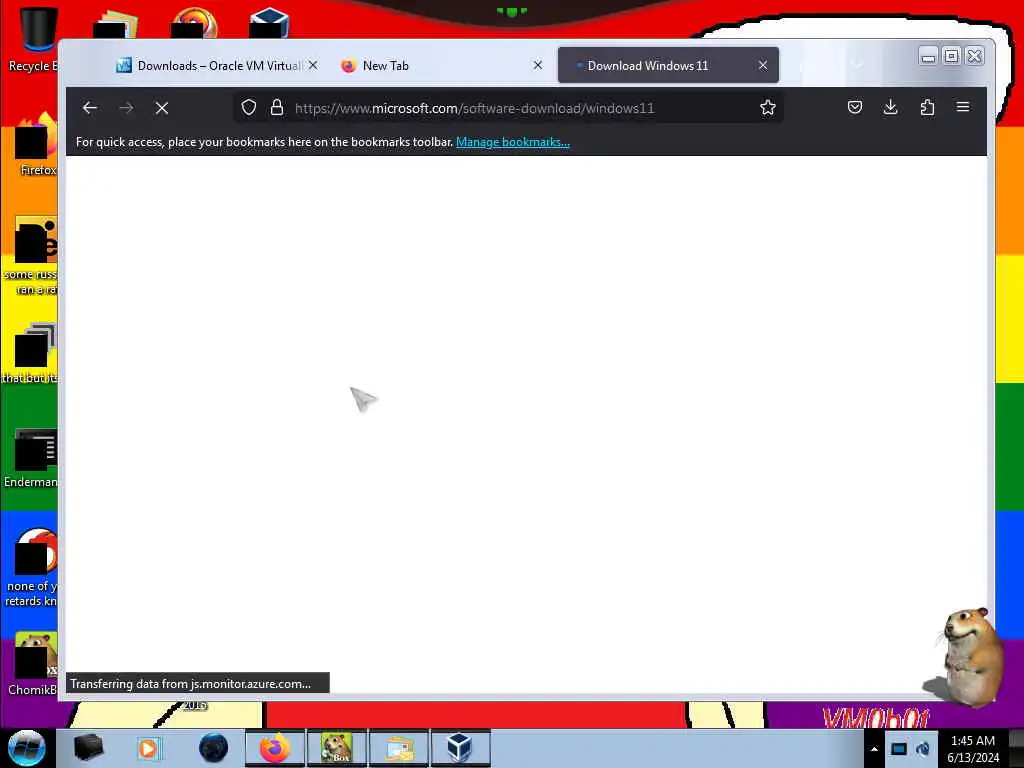Open the 1:45 AM taskbar clock

pyautogui.click(x=973, y=749)
